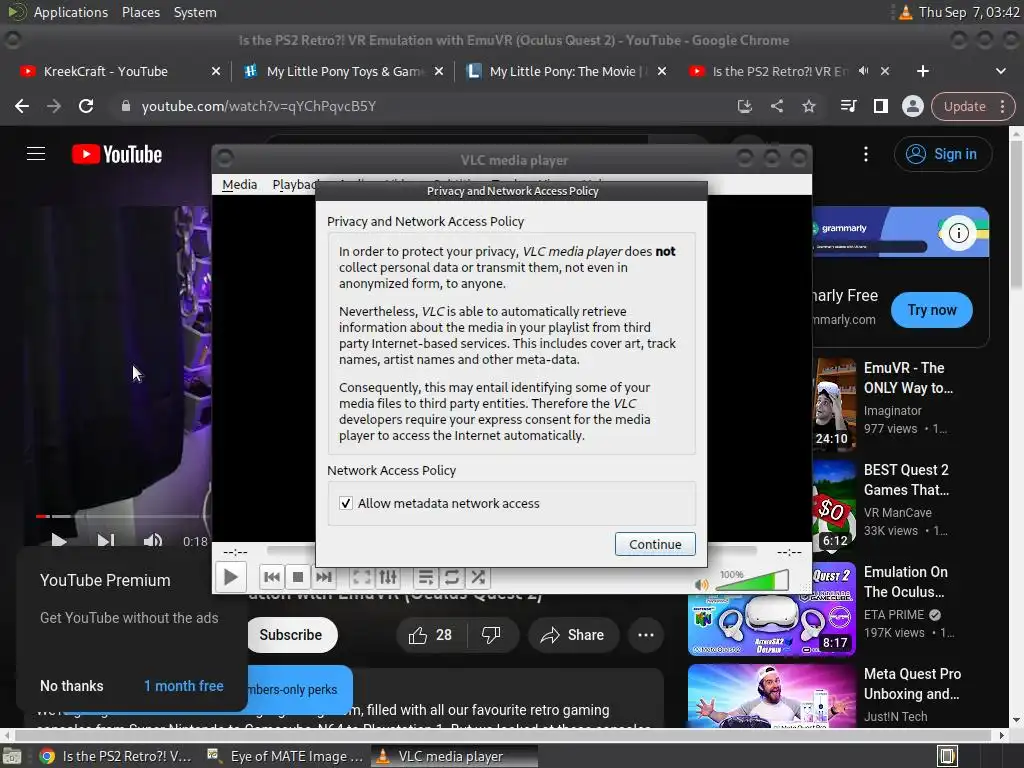Reload the YouTube page
The width and height of the screenshot is (1024, 768).
click(86, 106)
